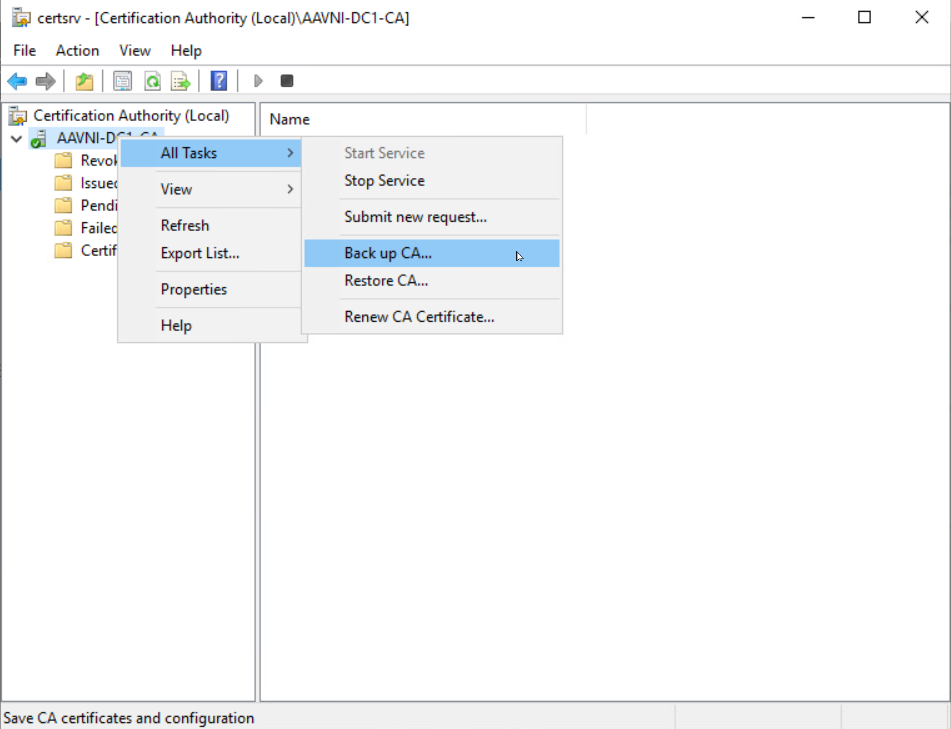This screenshot has height=729, width=951.
Task: Open the Action menu
Action: click(77, 50)
